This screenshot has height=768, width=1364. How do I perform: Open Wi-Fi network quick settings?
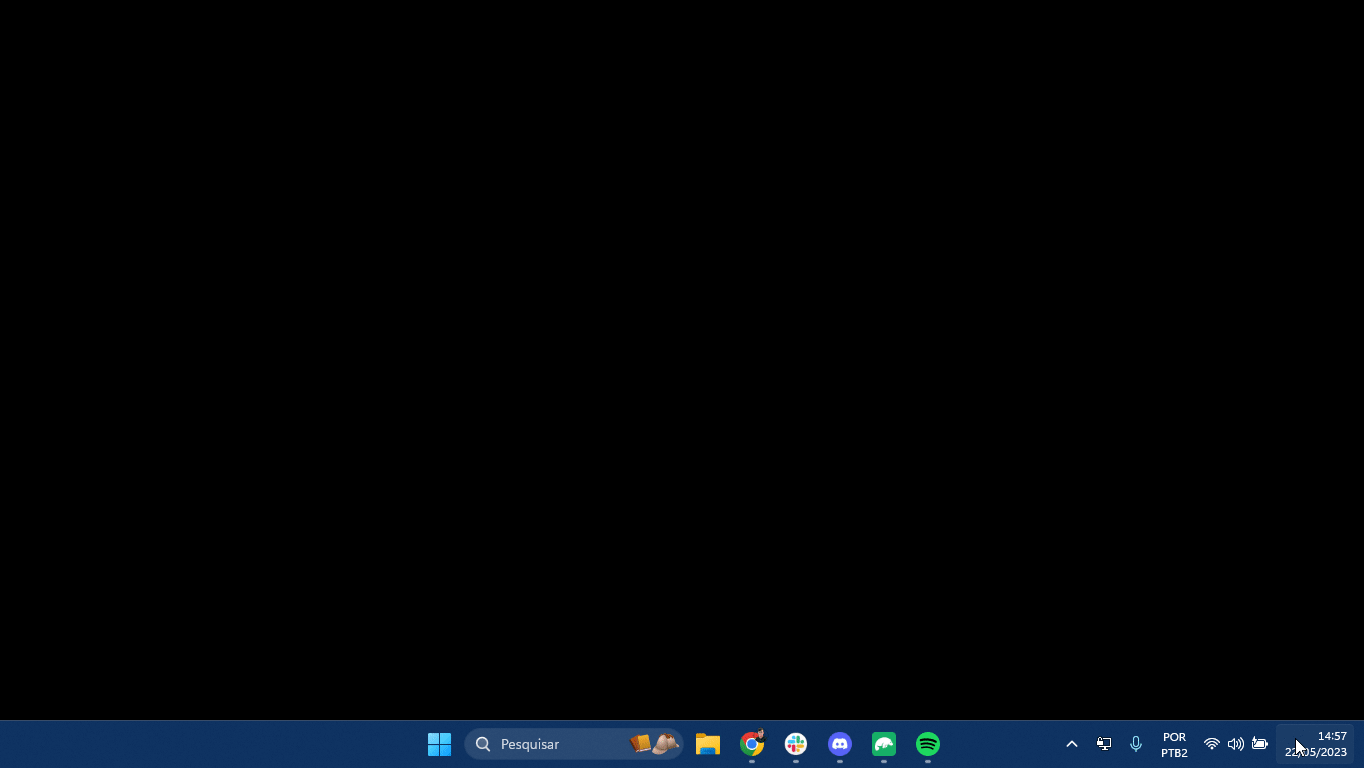click(x=1212, y=744)
